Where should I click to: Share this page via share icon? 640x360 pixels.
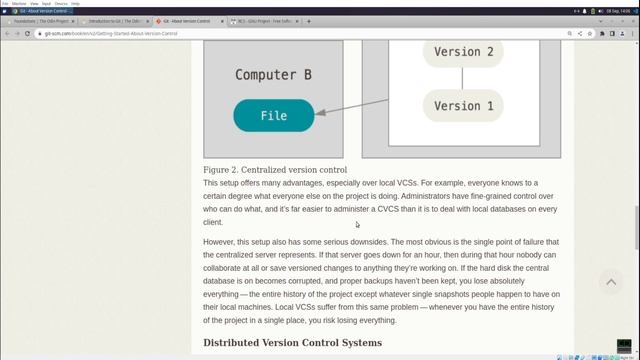[580, 33]
